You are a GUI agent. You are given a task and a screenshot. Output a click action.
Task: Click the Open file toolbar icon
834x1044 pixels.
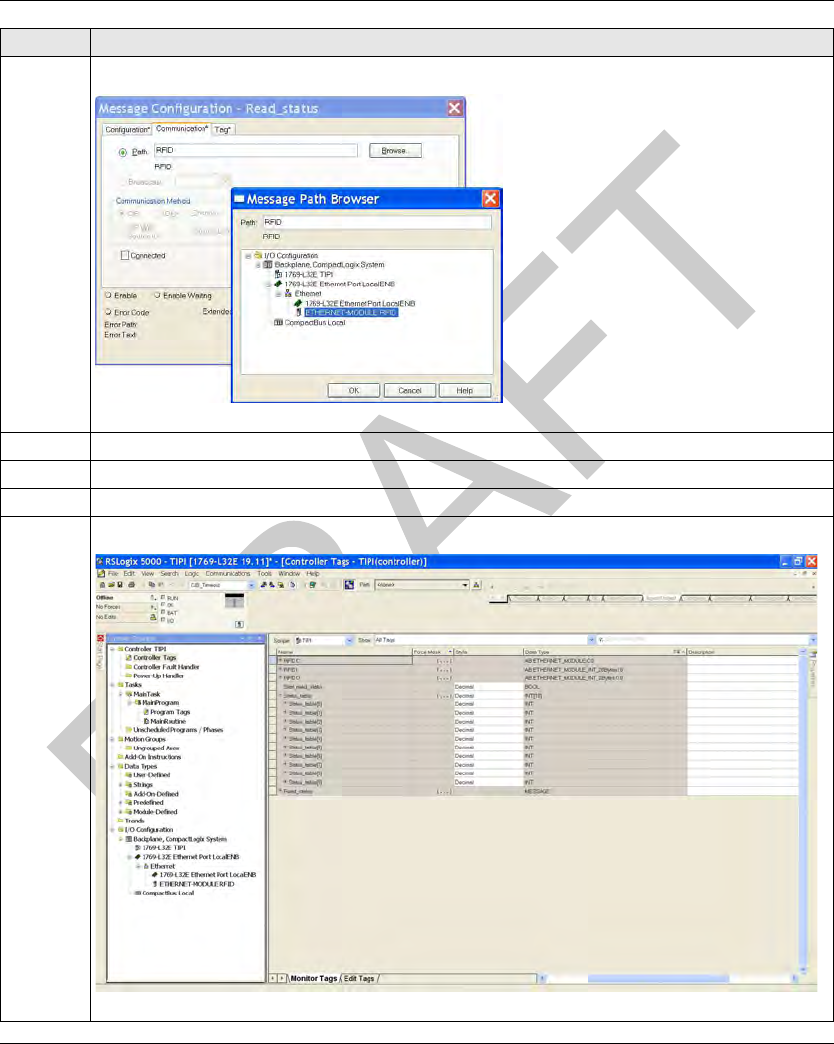click(110, 585)
